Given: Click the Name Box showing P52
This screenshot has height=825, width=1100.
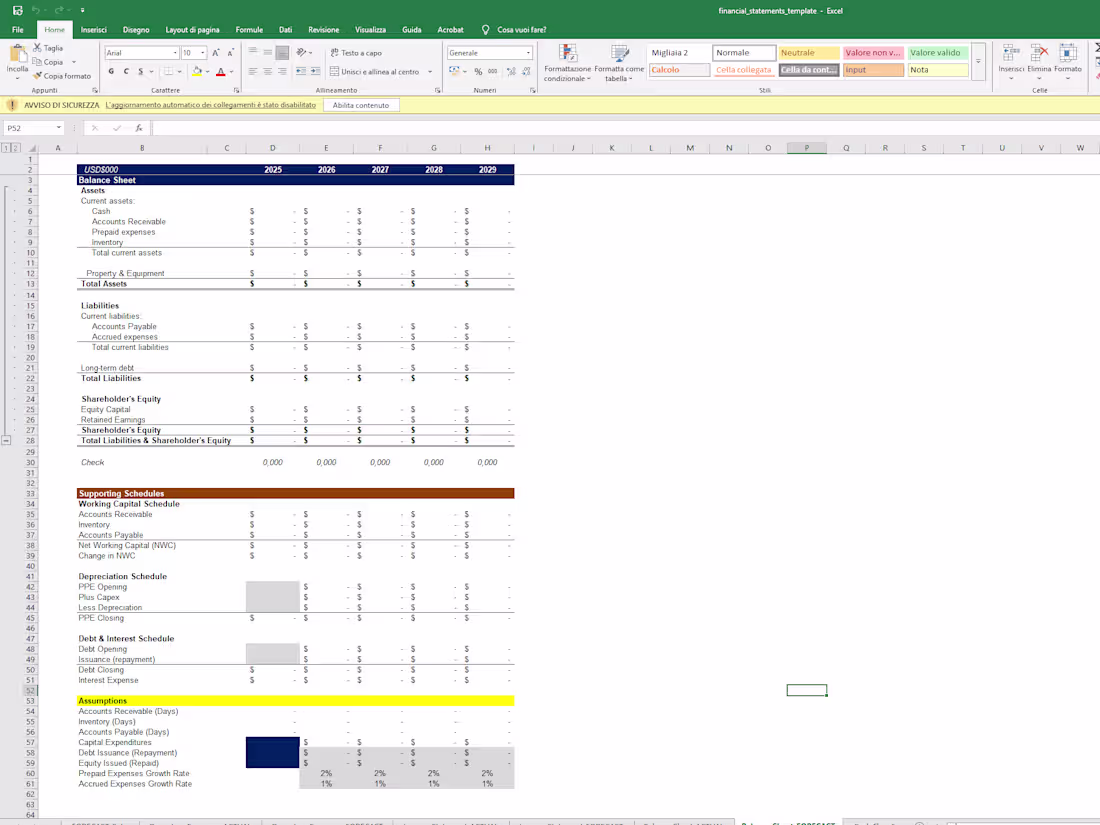Looking at the screenshot, I should tap(30, 128).
